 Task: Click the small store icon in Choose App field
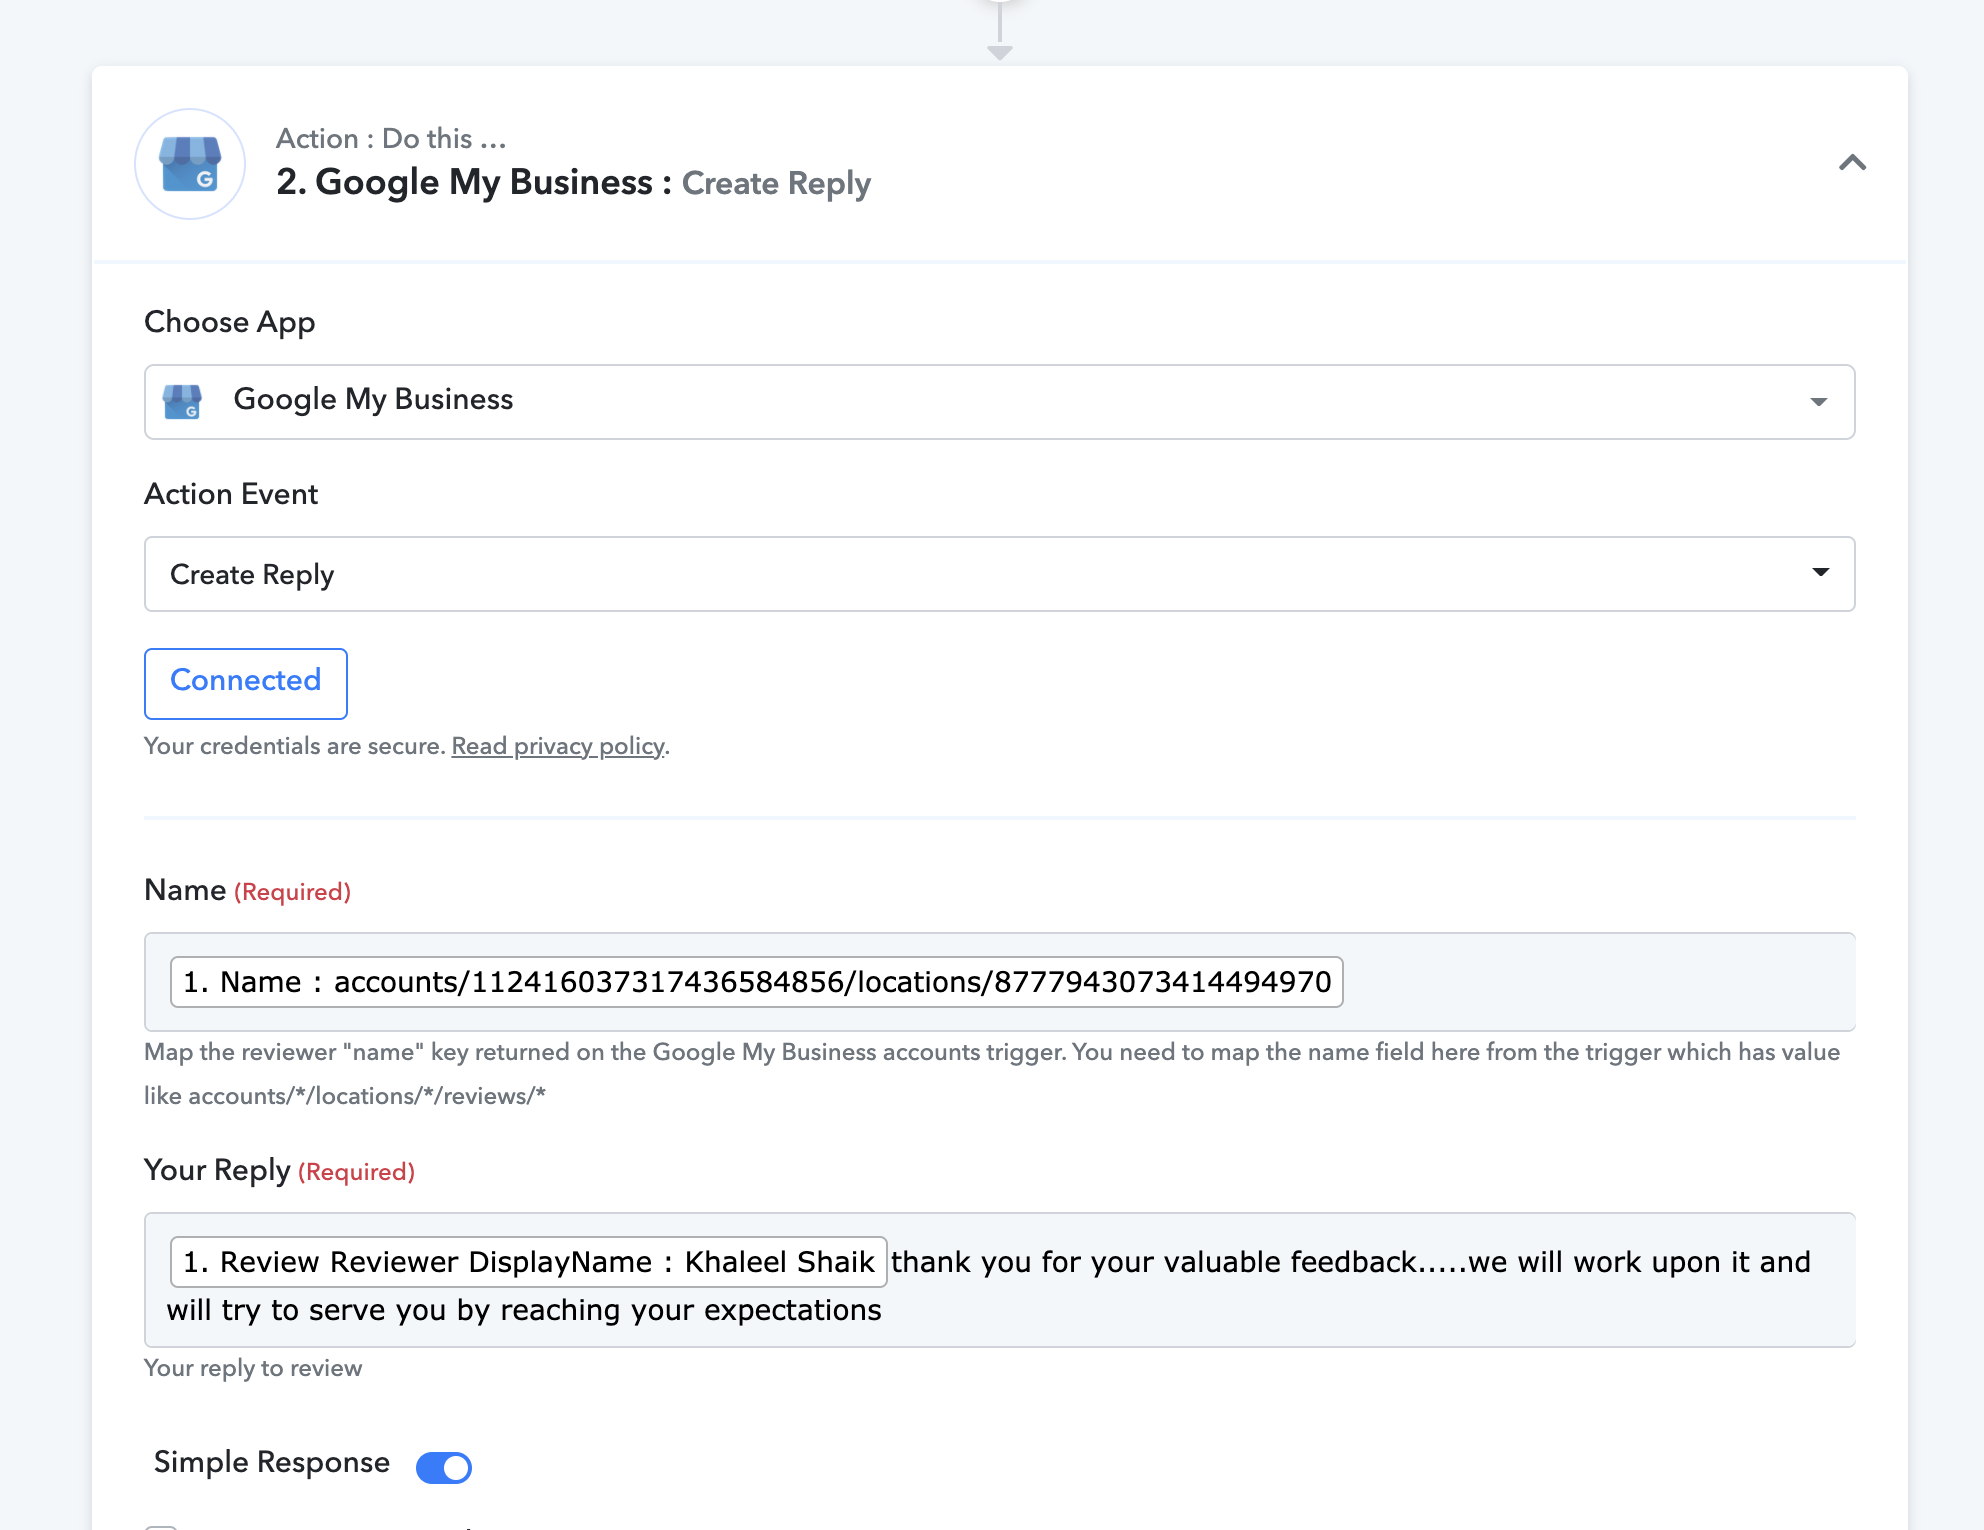click(182, 402)
